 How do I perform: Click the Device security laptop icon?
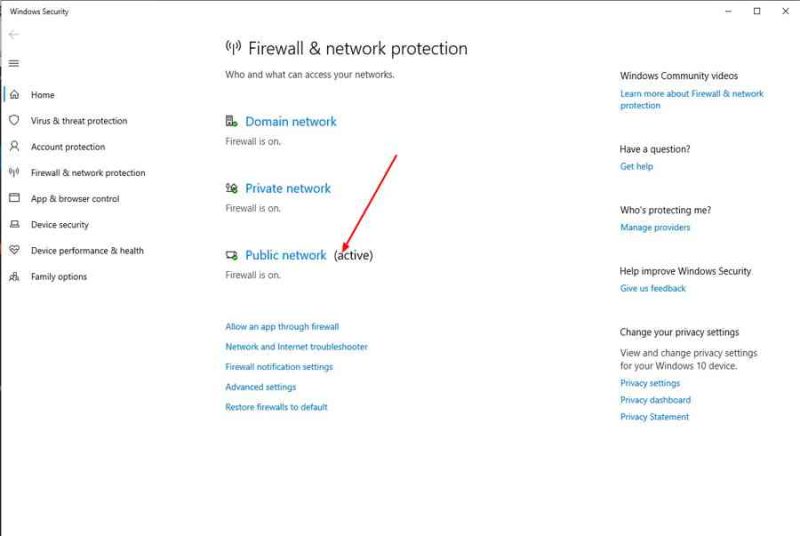coord(14,224)
